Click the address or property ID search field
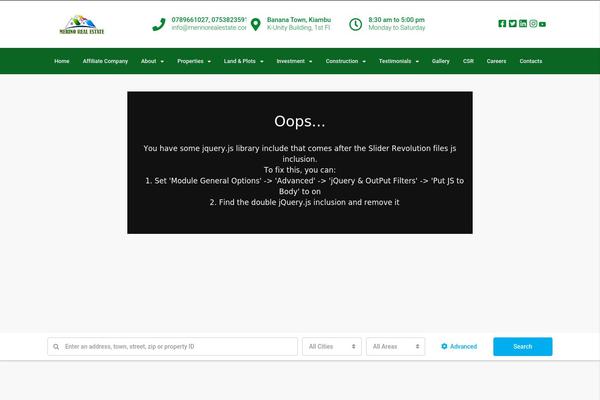Viewport: 600px width, 400px height. click(173, 346)
